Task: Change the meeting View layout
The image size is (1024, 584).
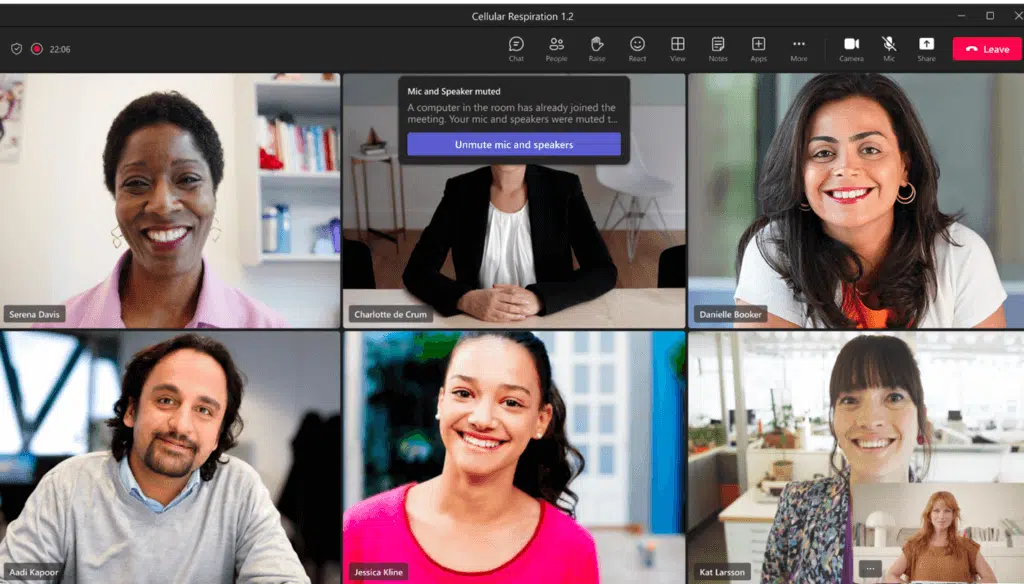Action: [x=678, y=49]
